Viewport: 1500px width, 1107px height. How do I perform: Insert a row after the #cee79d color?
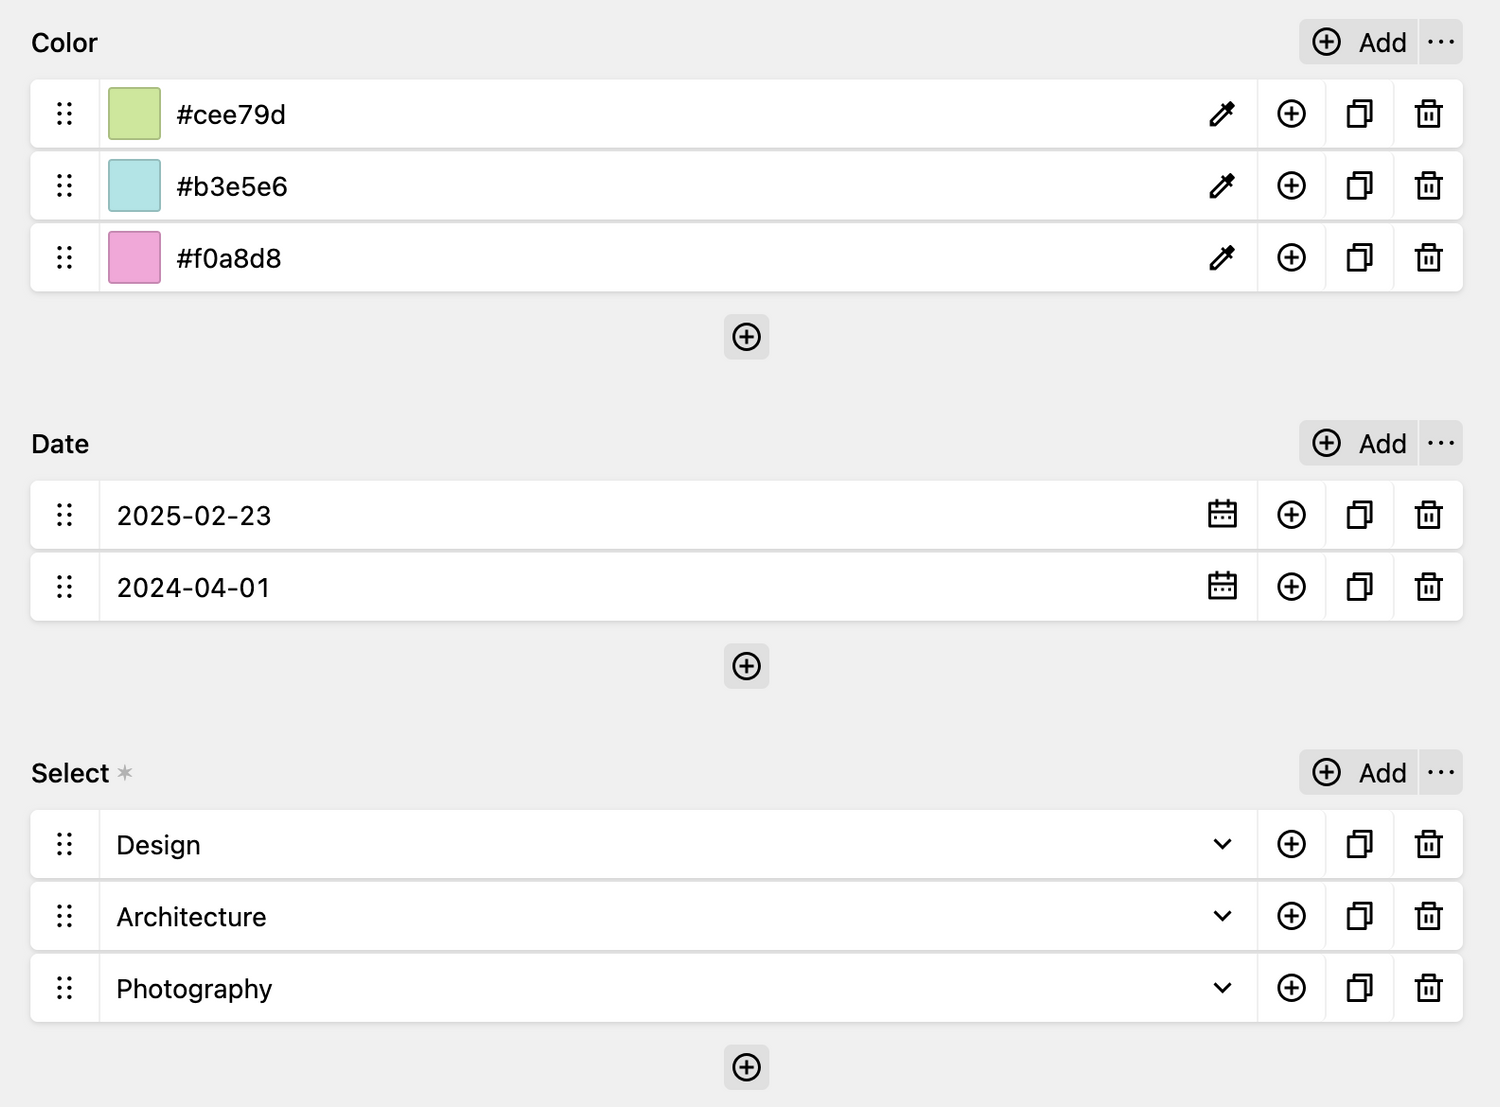coord(1291,114)
